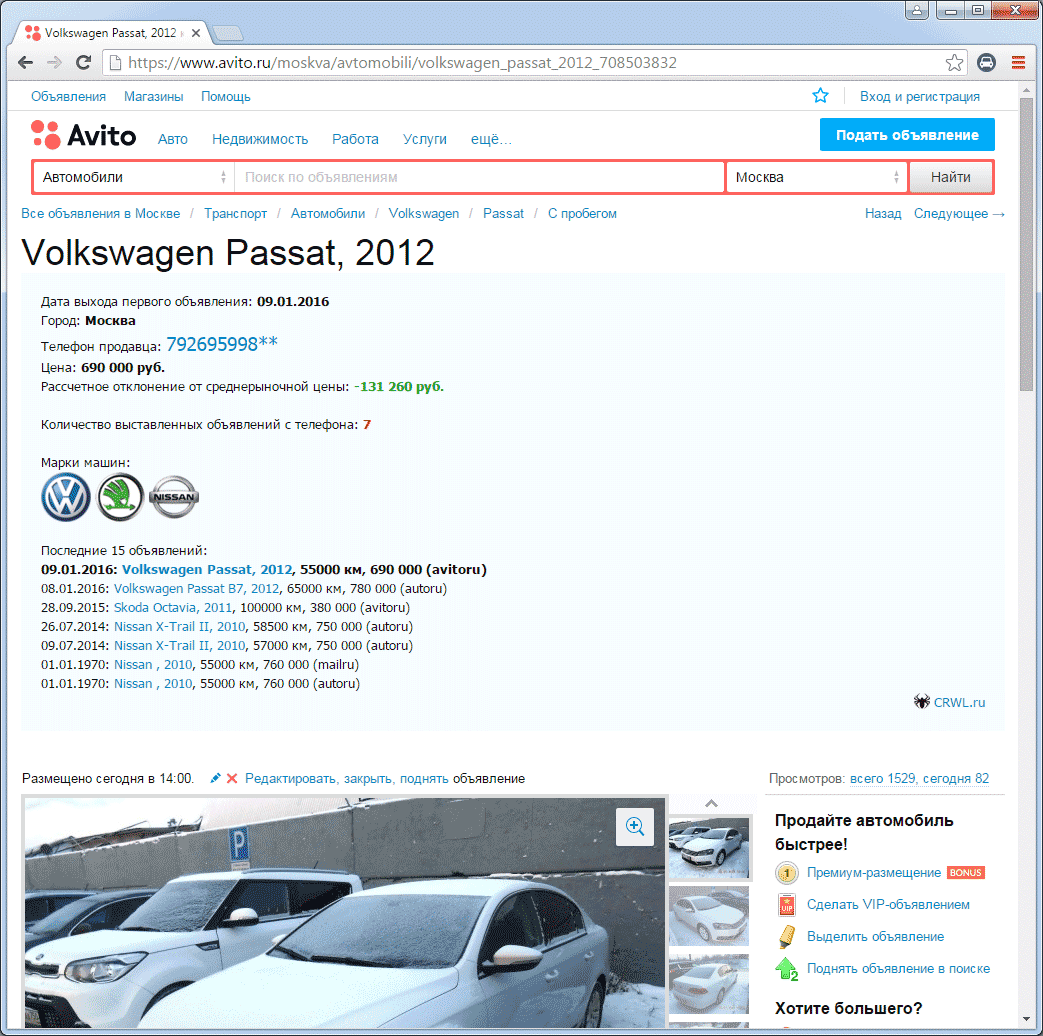Screen dimensions: 1043x1036
Task: Click Вход и регистрация link
Action: tap(920, 96)
